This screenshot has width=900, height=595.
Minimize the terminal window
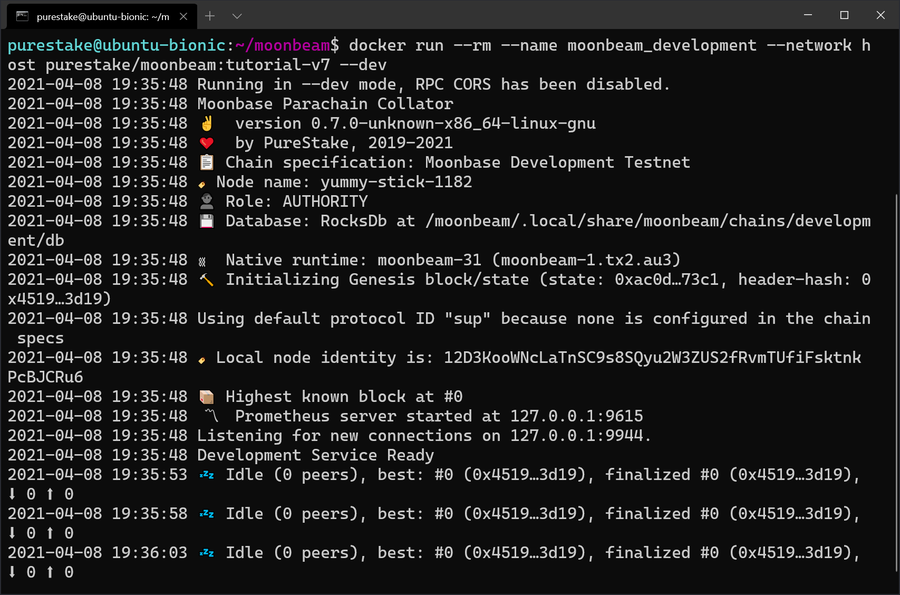(x=808, y=15)
